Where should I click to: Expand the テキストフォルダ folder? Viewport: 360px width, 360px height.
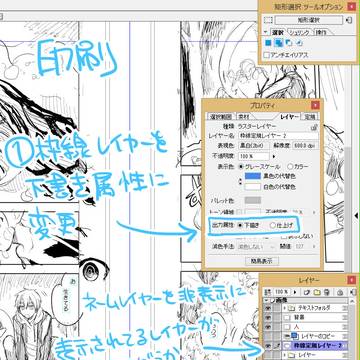(x=284, y=308)
